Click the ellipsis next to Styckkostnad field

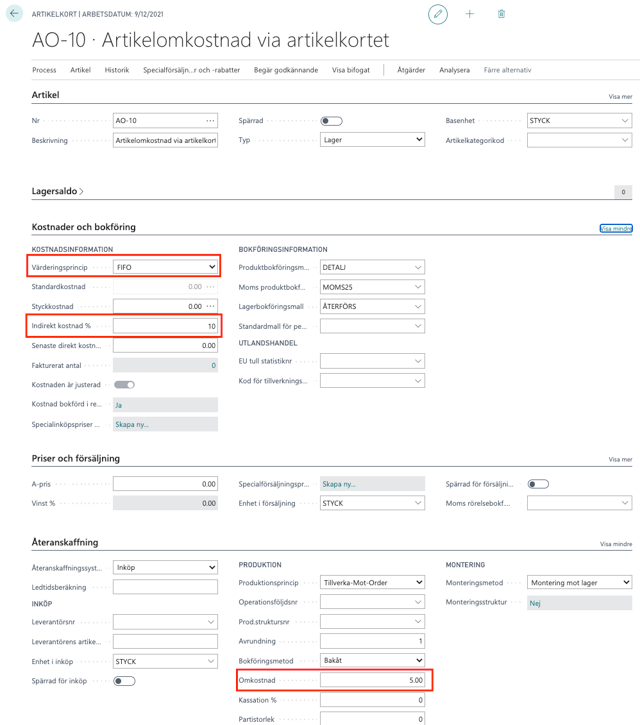(210, 306)
